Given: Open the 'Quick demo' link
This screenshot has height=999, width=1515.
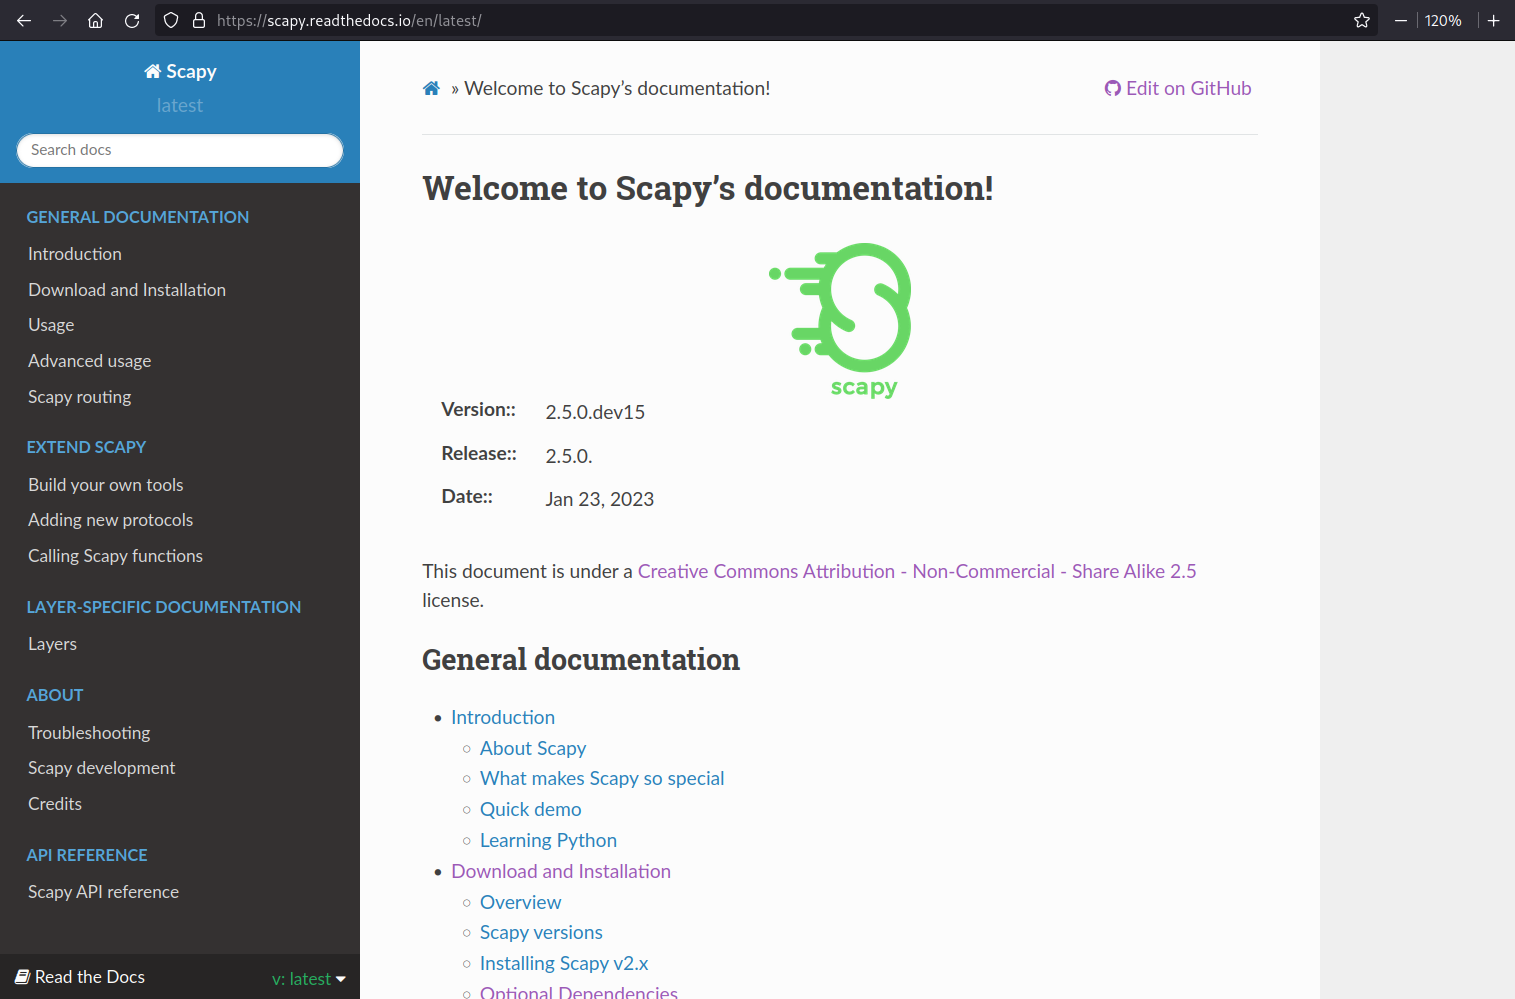Looking at the screenshot, I should point(530,809).
